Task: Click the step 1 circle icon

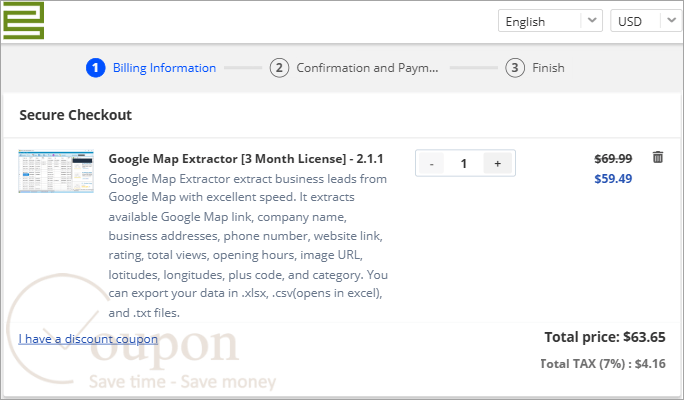Action: click(96, 68)
